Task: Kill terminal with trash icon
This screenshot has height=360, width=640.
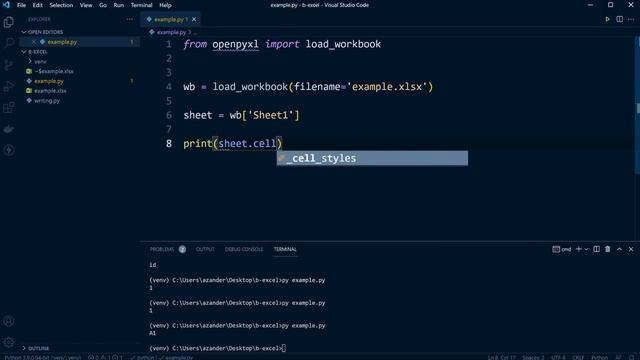Action: pos(608,249)
